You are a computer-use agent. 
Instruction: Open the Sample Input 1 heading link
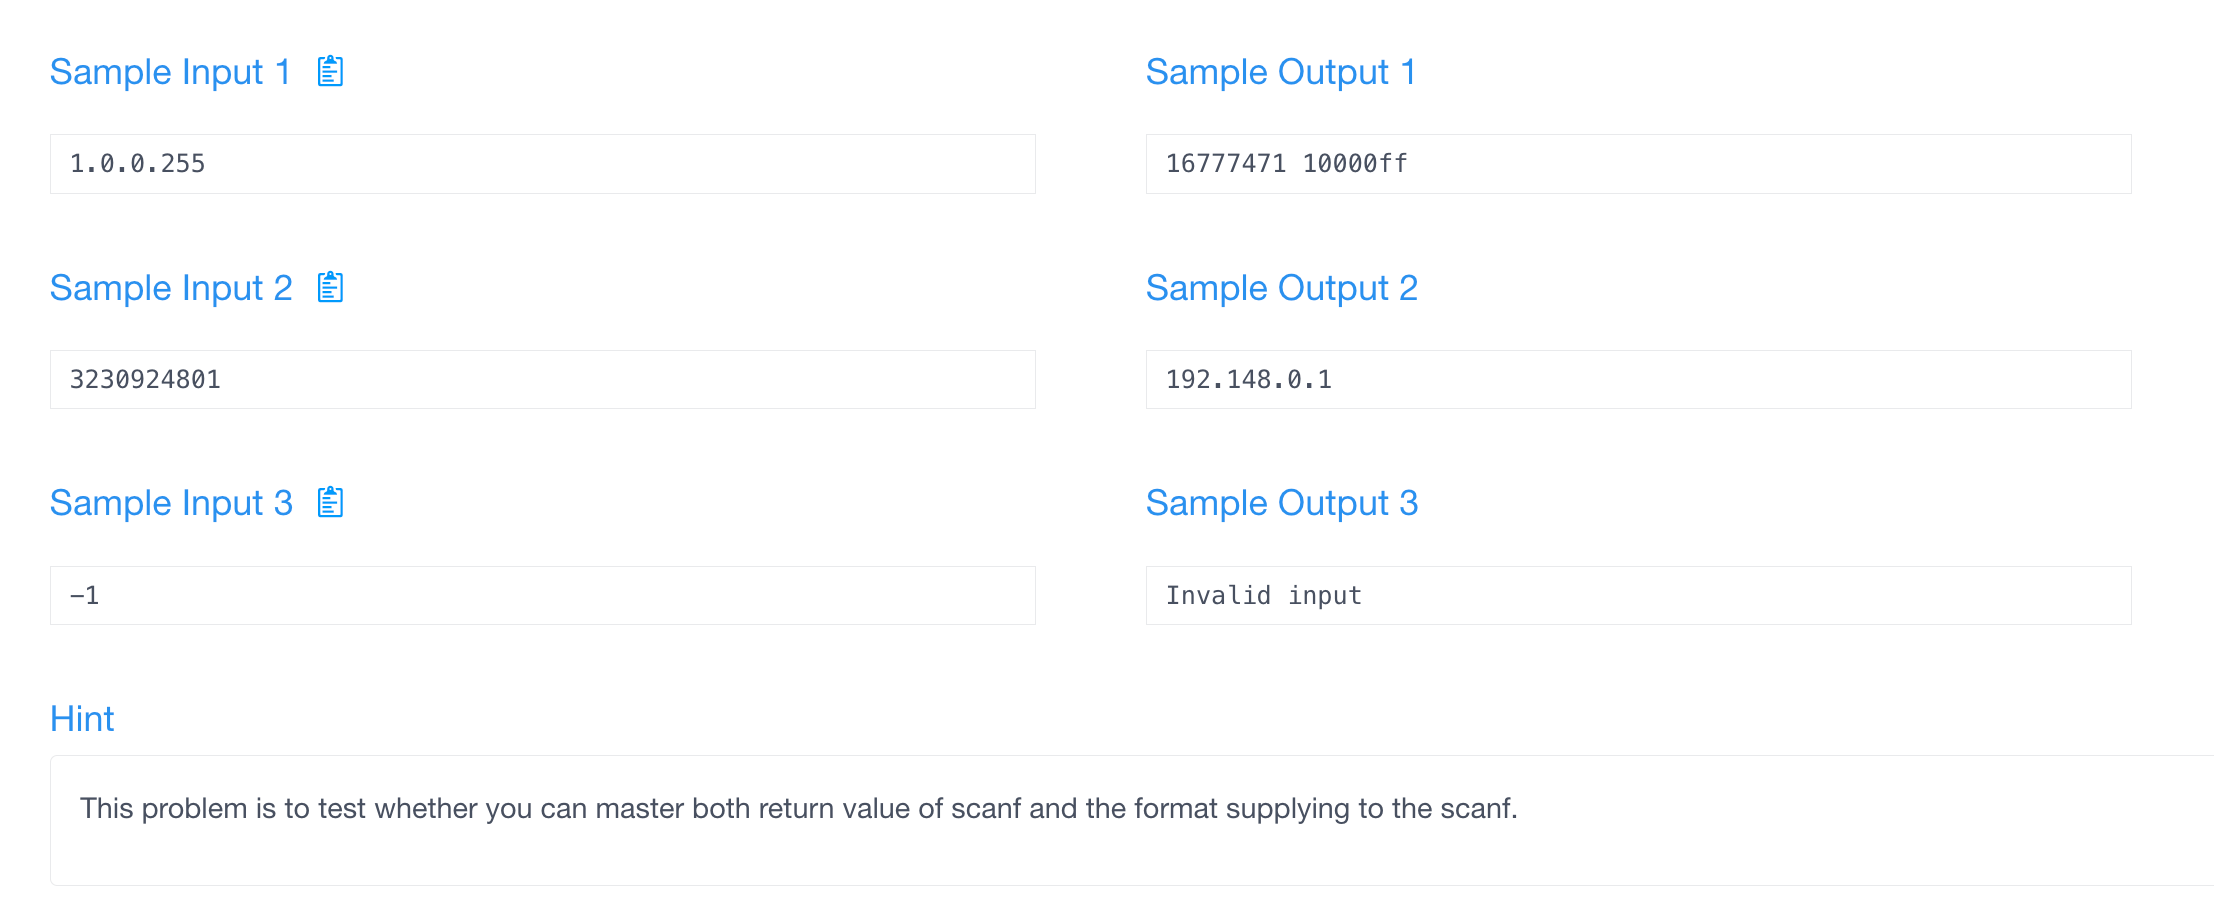pos(170,71)
